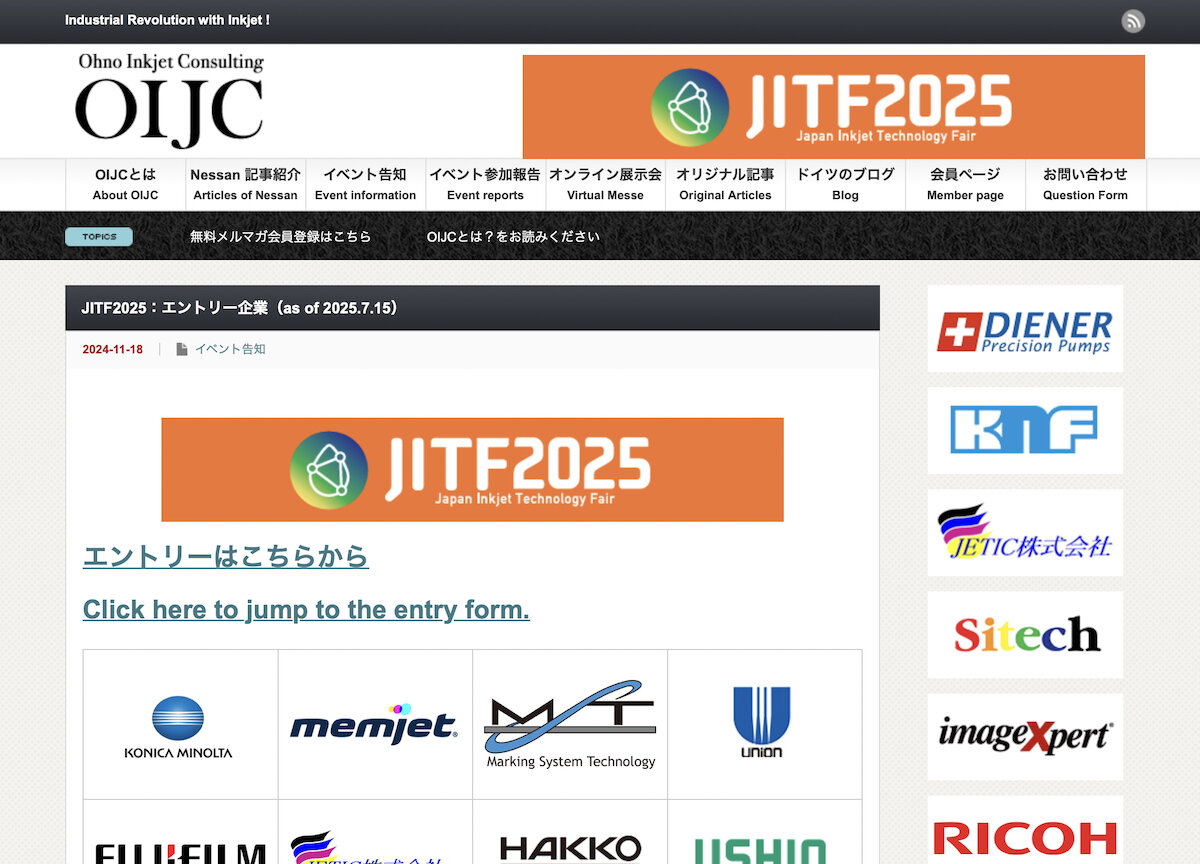Open the Diener Precision Pumps sidebar banner
The height and width of the screenshot is (864, 1200).
tap(1025, 329)
